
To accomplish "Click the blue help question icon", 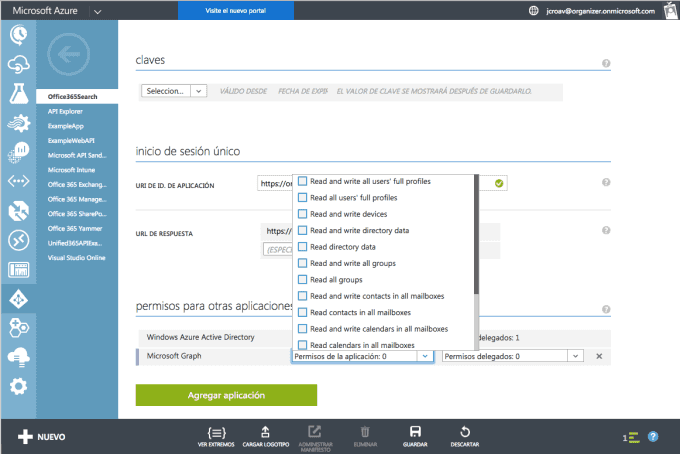I will coord(653,437).
